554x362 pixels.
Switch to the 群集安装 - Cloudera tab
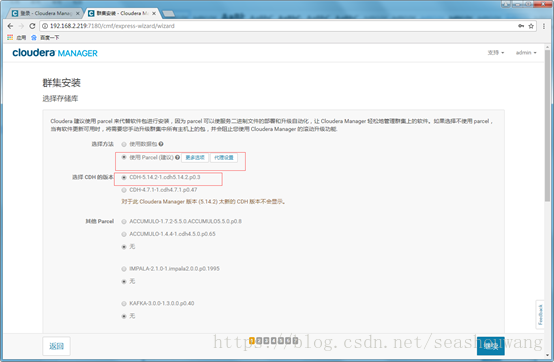pyautogui.click(x=121, y=13)
